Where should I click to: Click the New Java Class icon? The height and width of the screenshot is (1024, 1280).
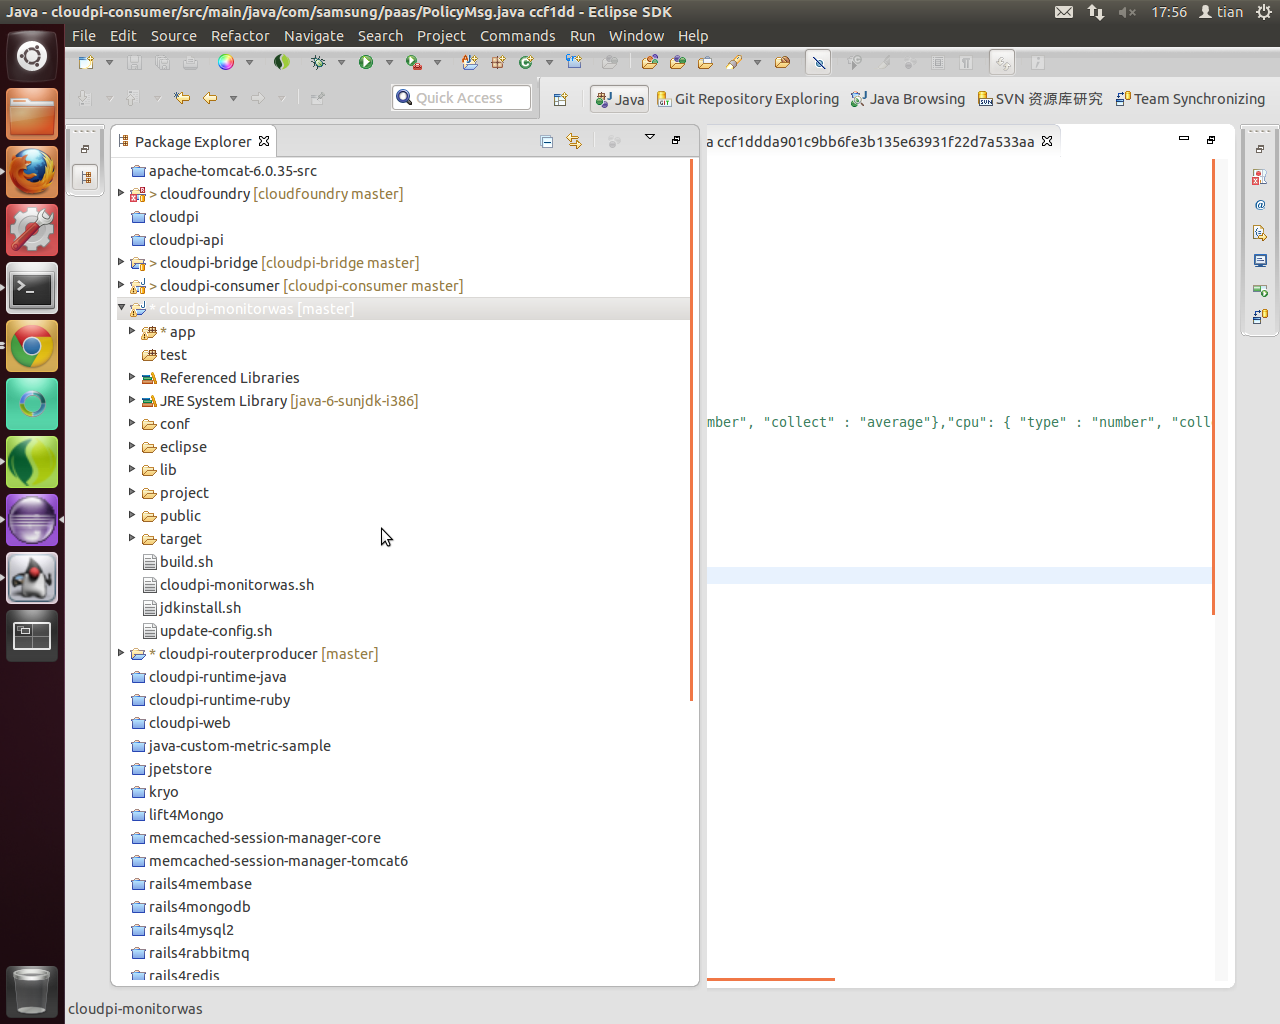point(526,62)
